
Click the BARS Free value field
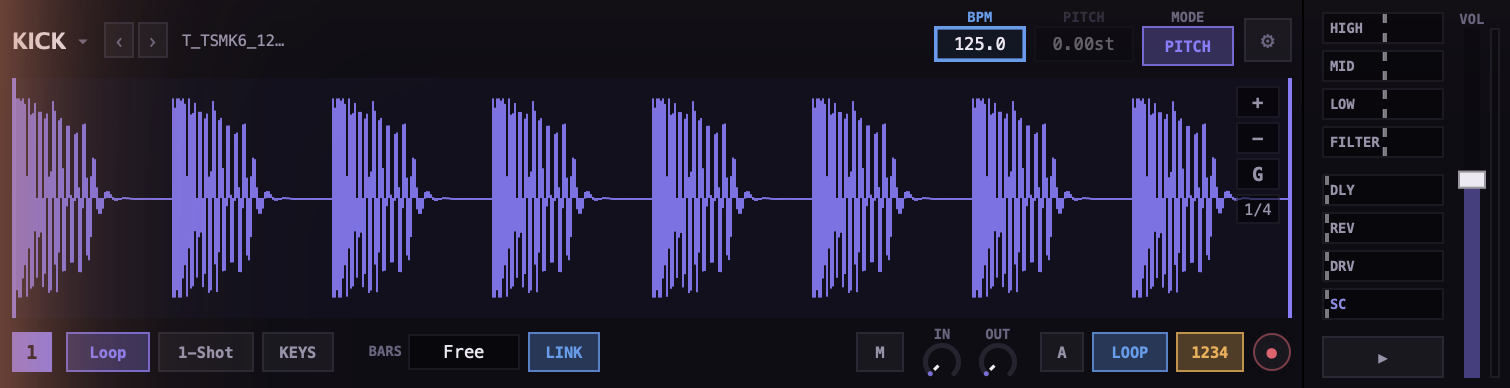pyautogui.click(x=464, y=352)
